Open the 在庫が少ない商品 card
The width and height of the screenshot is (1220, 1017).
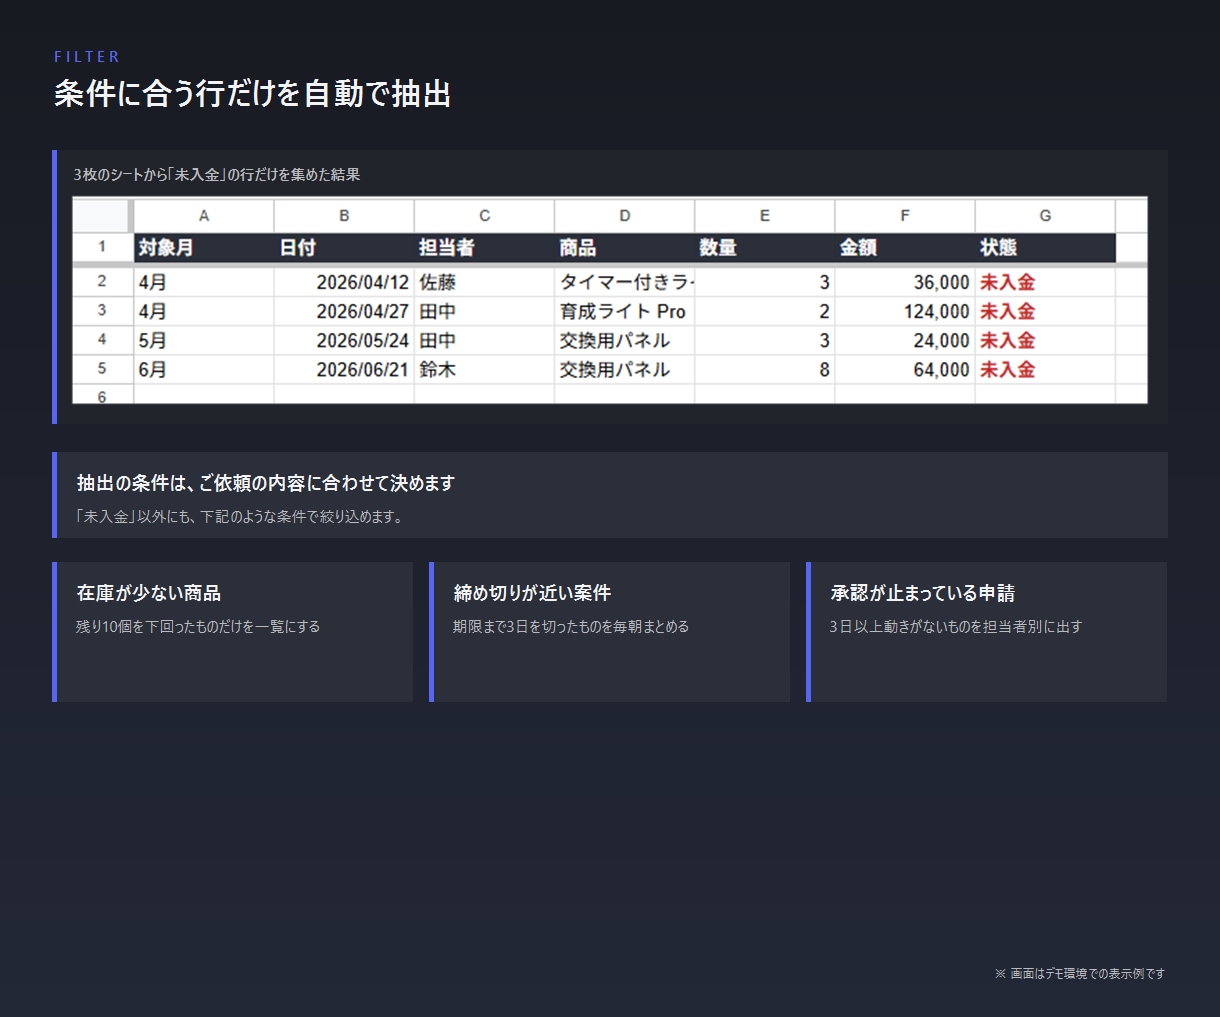pyautogui.click(x=233, y=632)
